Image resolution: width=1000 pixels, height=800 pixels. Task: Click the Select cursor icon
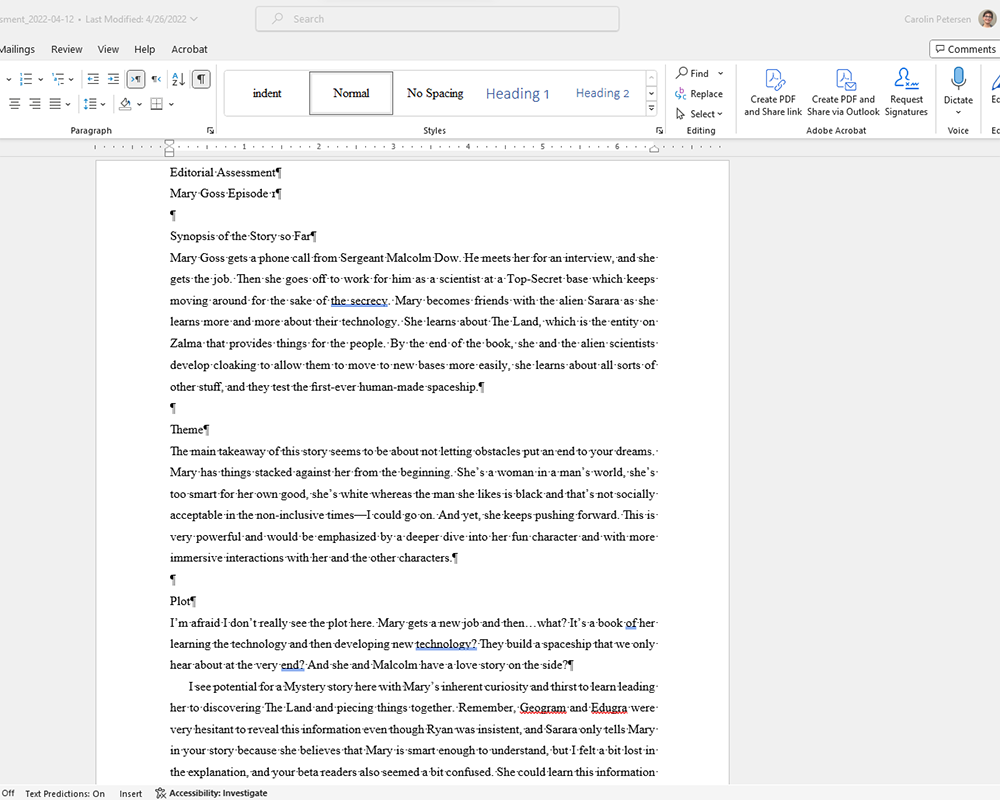(680, 114)
